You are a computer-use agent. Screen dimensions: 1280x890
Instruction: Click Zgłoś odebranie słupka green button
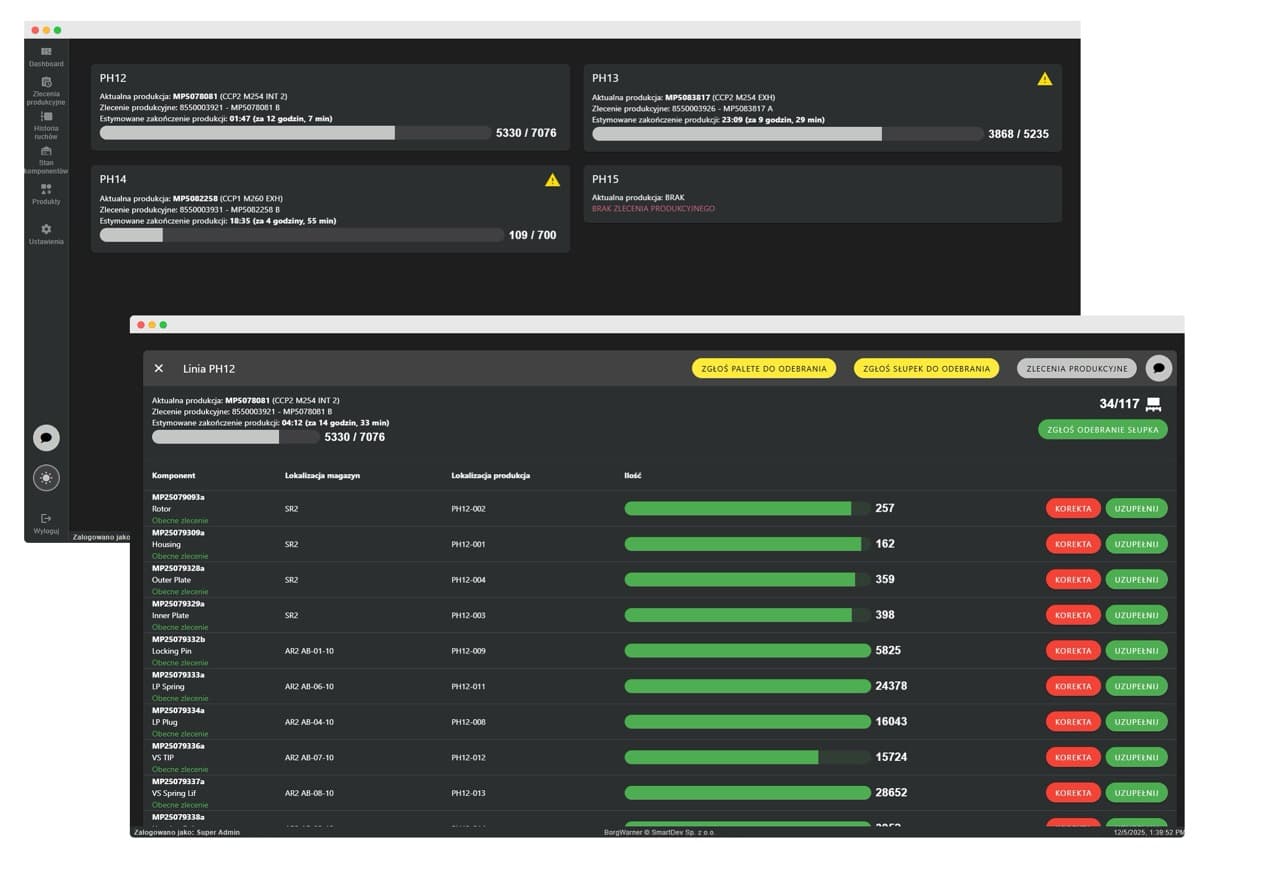[1102, 430]
